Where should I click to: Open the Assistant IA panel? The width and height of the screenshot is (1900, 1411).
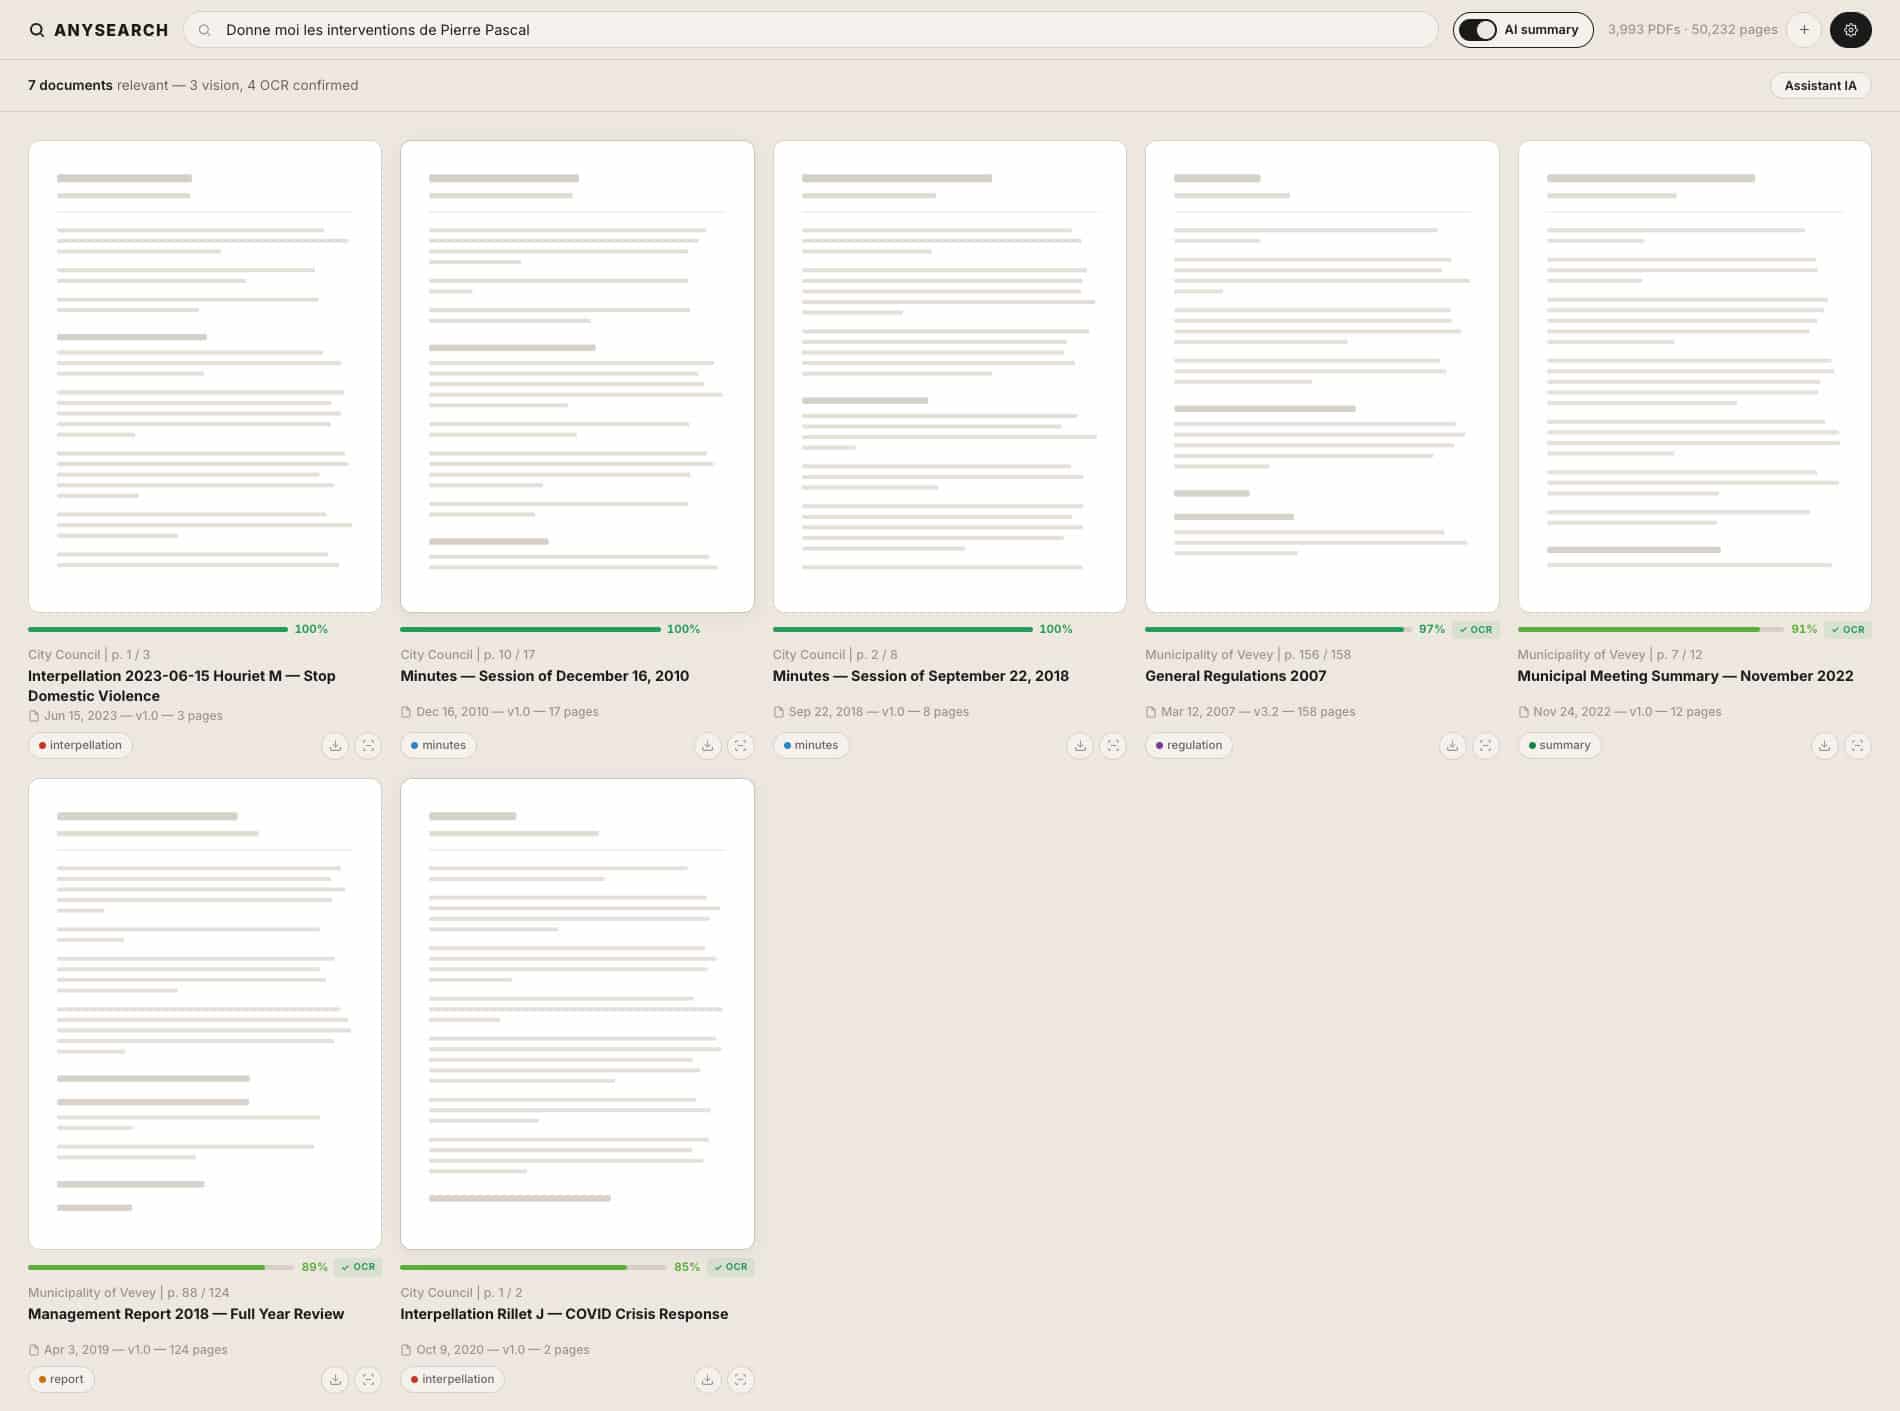tap(1820, 85)
